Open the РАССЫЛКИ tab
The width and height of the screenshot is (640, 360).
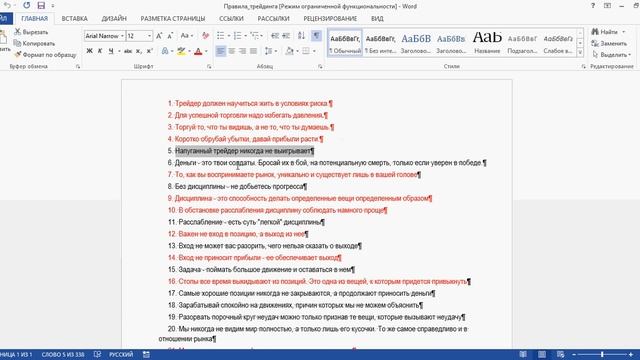273,18
